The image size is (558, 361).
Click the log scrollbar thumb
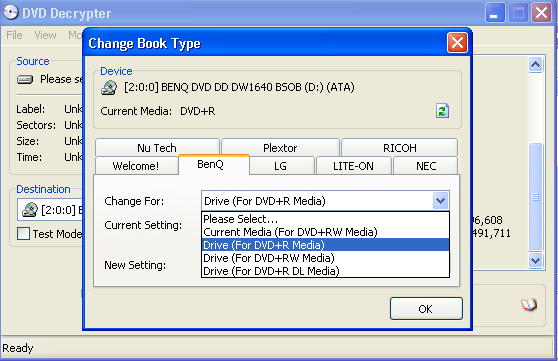536,197
